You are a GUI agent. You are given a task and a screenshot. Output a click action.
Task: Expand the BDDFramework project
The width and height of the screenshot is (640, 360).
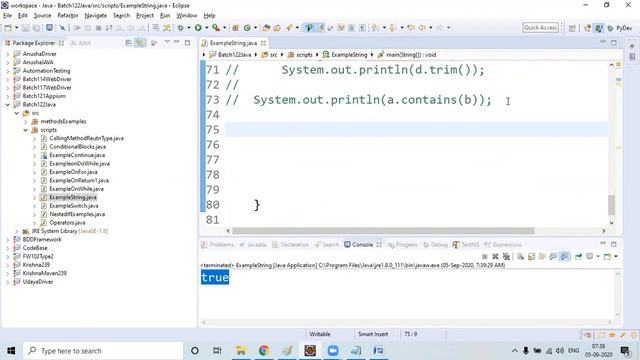point(8,240)
